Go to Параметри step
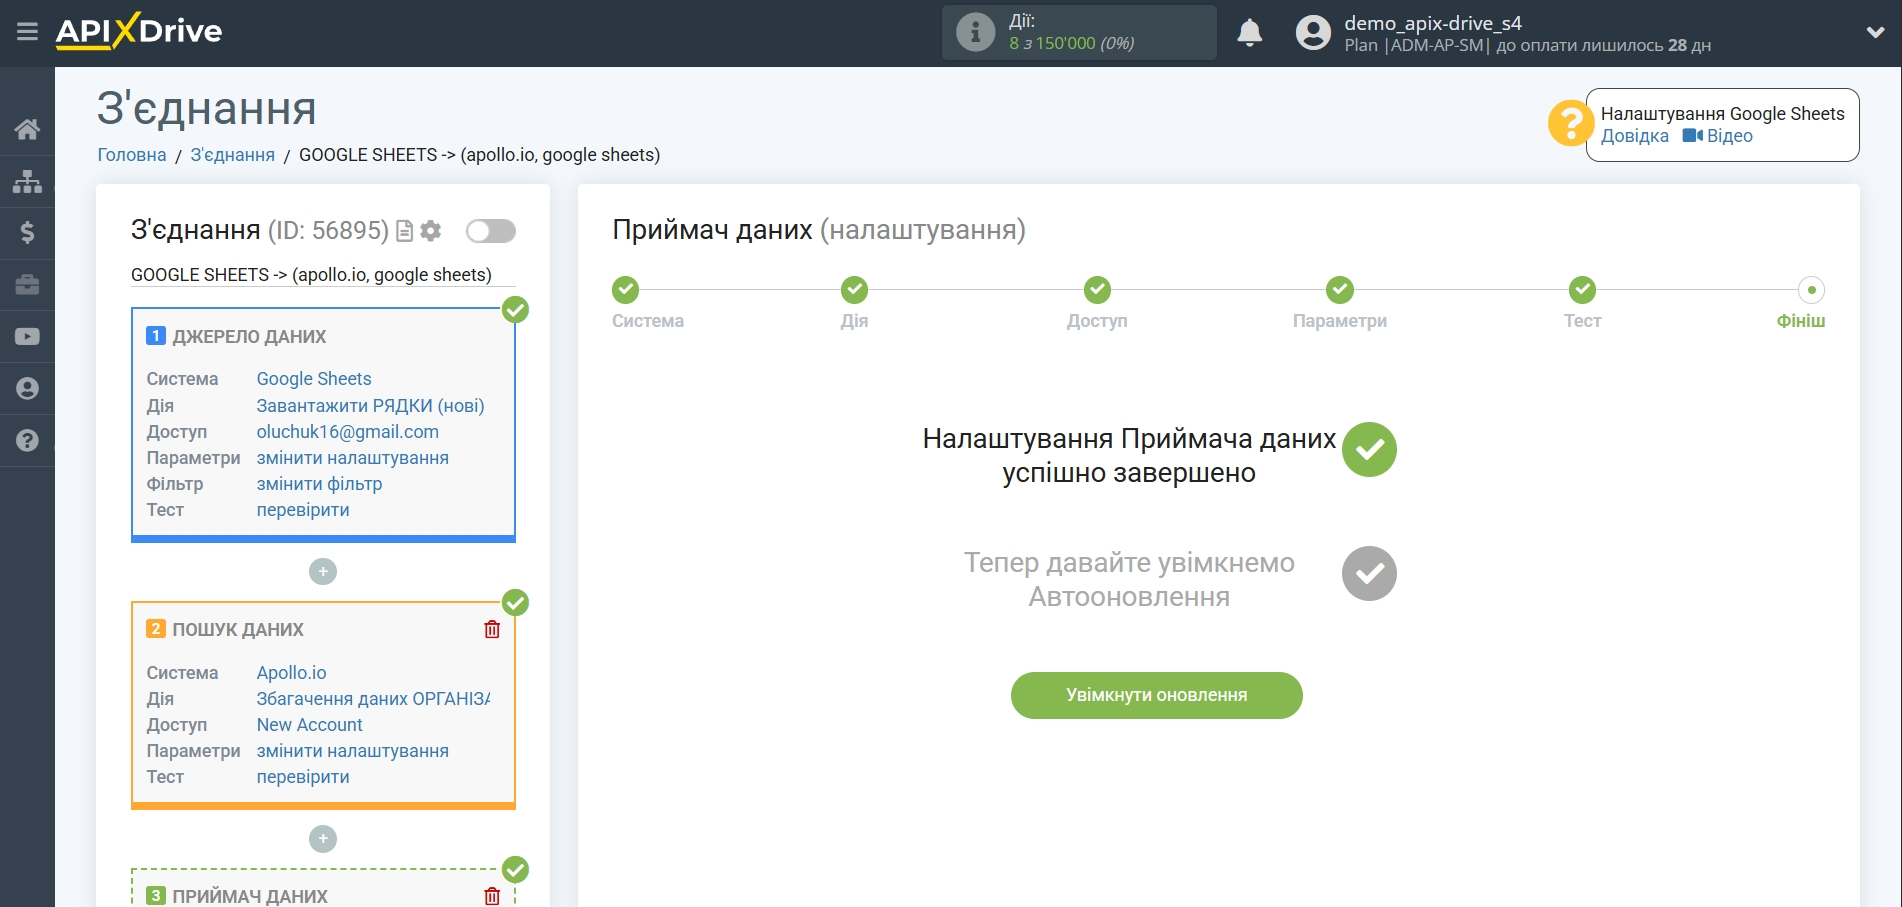The height and width of the screenshot is (907, 1902). tap(1339, 290)
